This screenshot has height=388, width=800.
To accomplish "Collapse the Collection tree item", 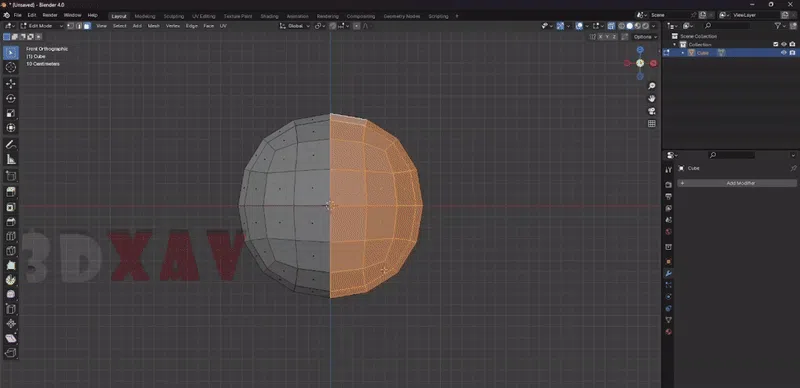I will (675, 44).
